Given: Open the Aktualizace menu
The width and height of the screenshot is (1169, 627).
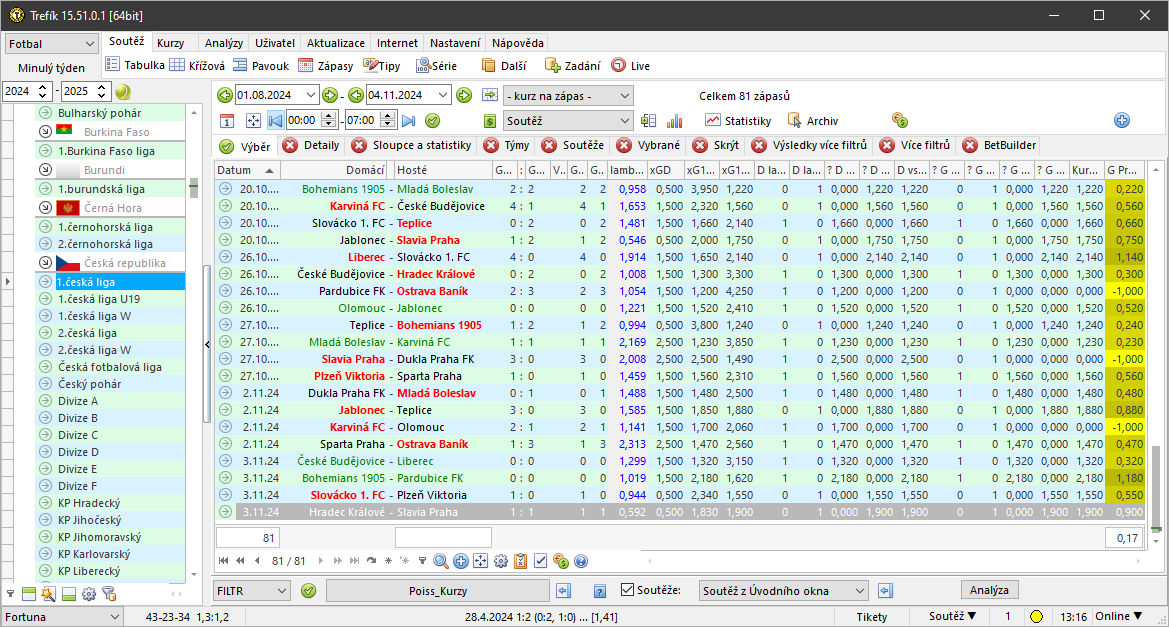Looking at the screenshot, I should pyautogui.click(x=335, y=43).
